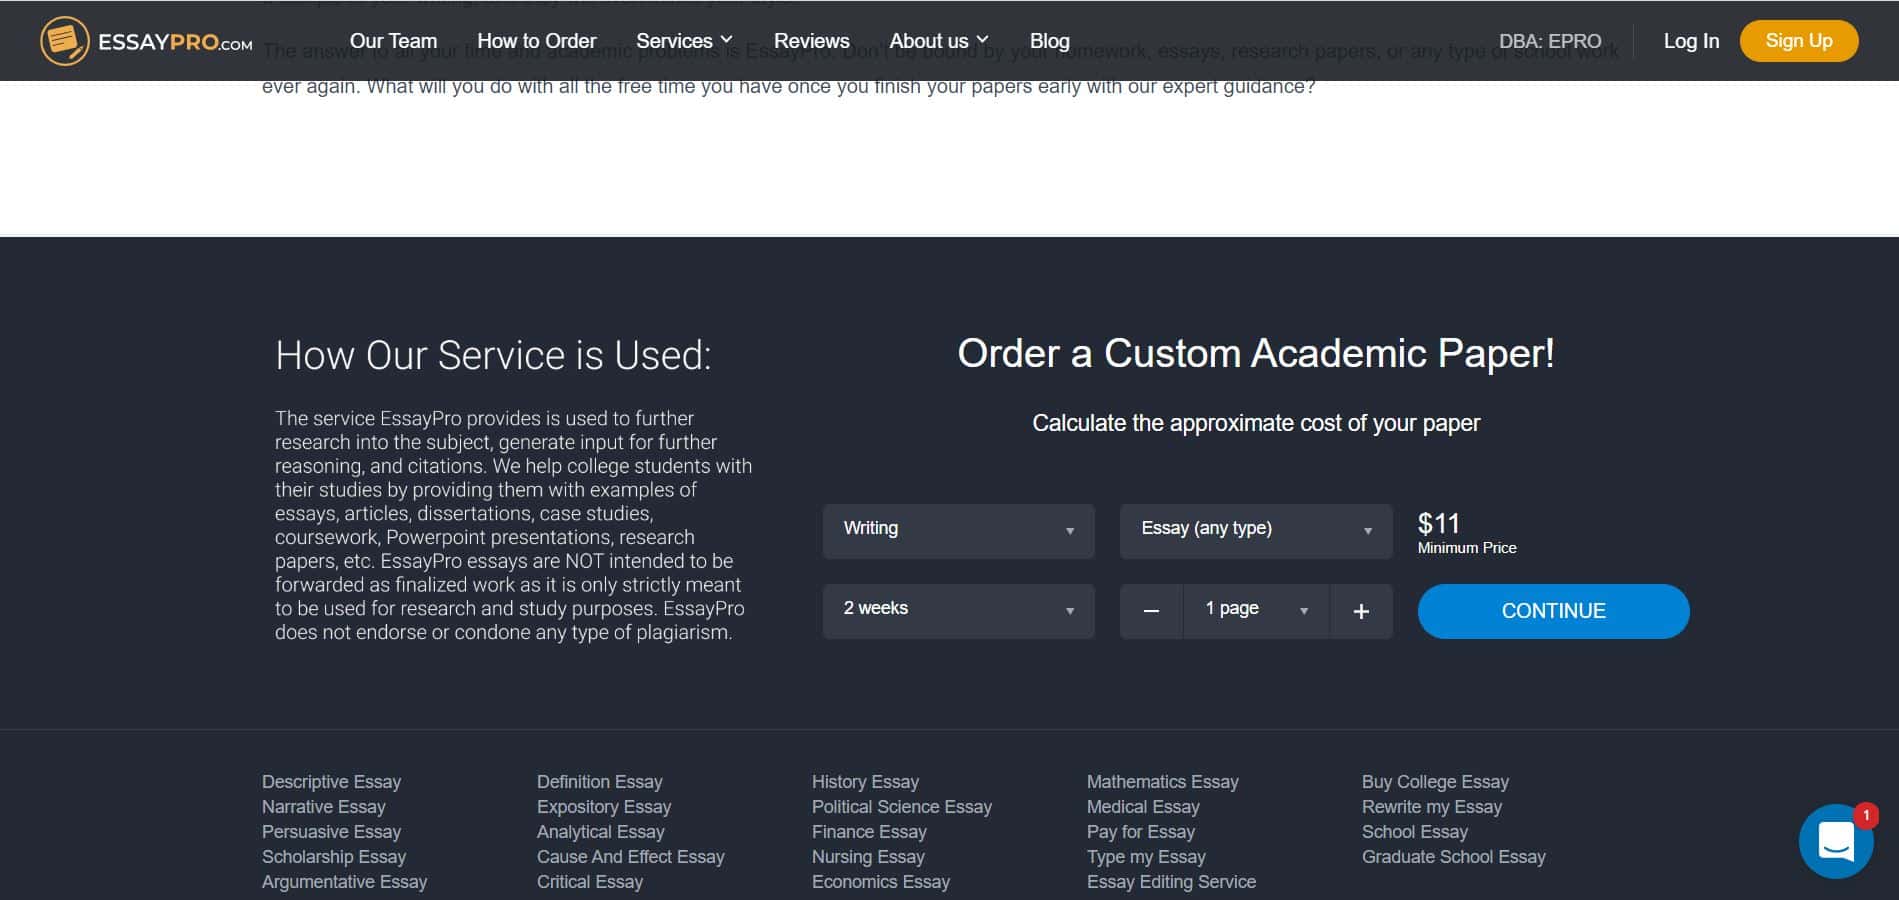The width and height of the screenshot is (1899, 900).
Task: Open Pay for Essay link
Action: click(1141, 832)
